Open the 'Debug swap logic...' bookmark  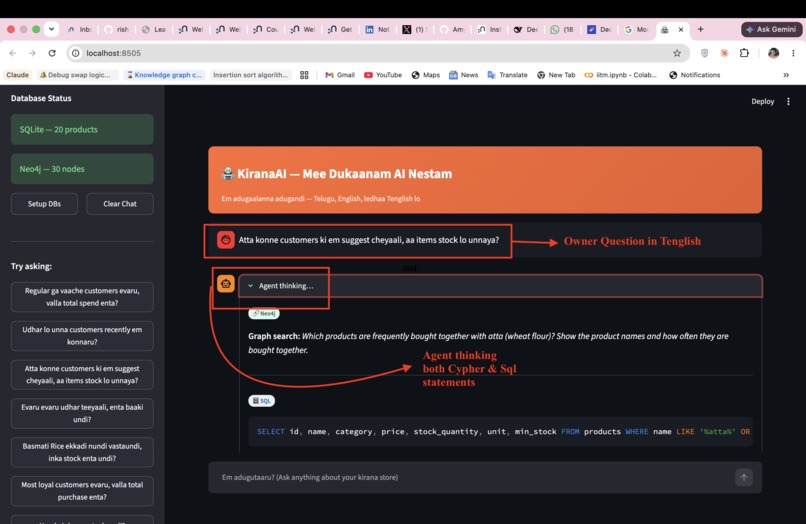pyautogui.click(x=75, y=75)
